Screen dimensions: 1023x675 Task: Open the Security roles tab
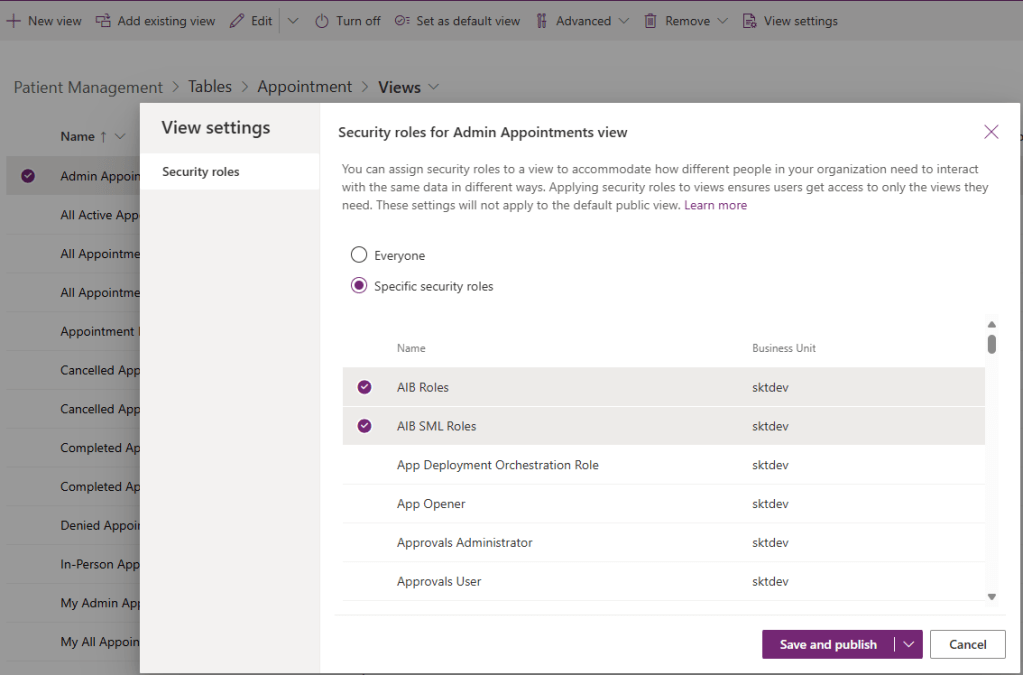[201, 172]
